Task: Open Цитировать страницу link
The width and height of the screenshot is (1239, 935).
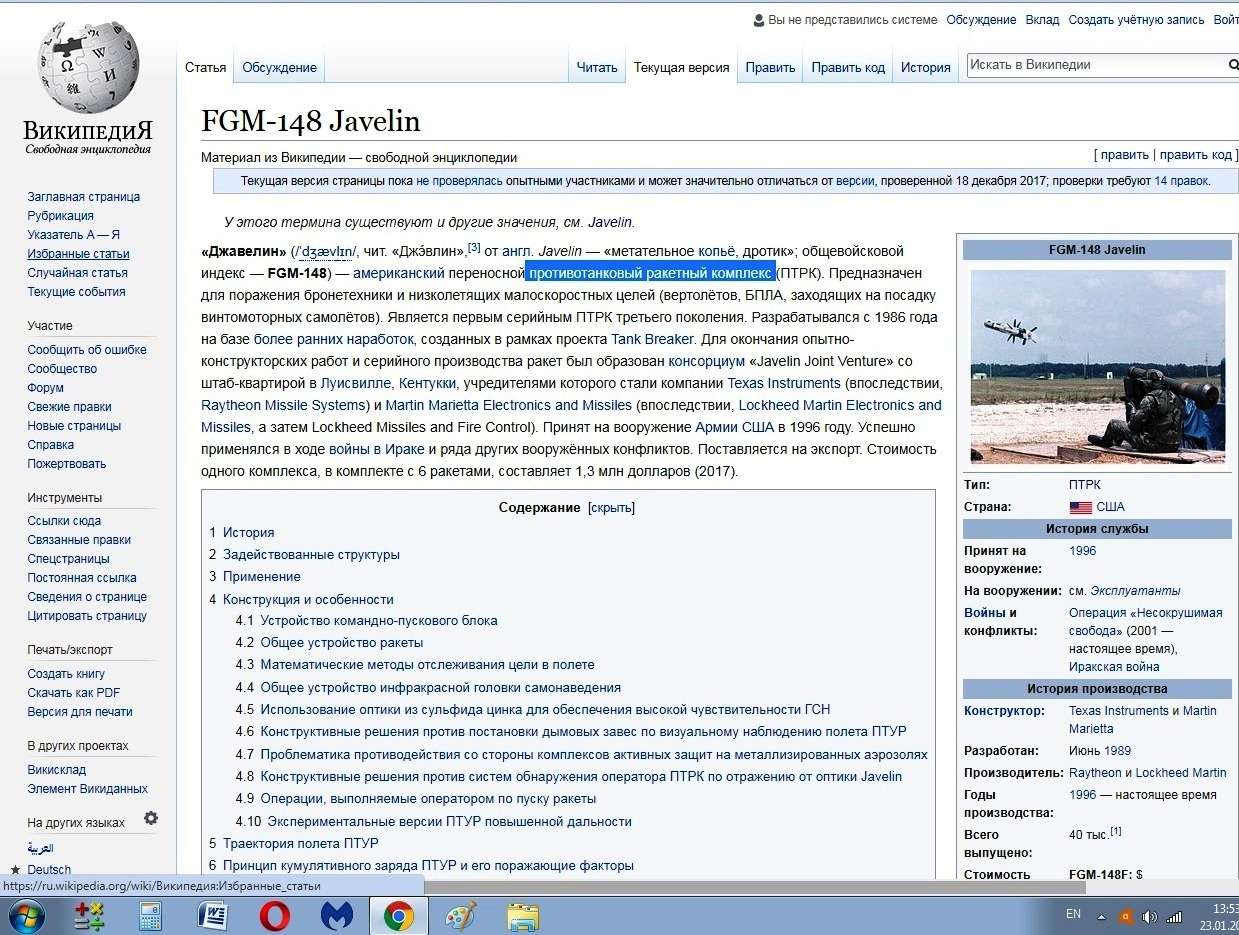Action: pos(87,616)
